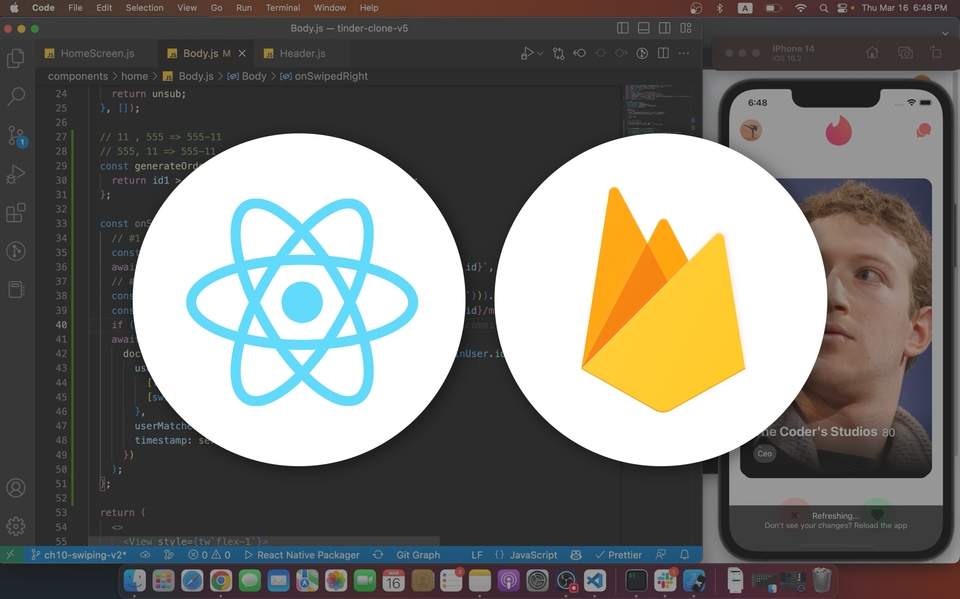This screenshot has width=960, height=599.
Task: Open Slack from the Dock
Action: [x=664, y=580]
